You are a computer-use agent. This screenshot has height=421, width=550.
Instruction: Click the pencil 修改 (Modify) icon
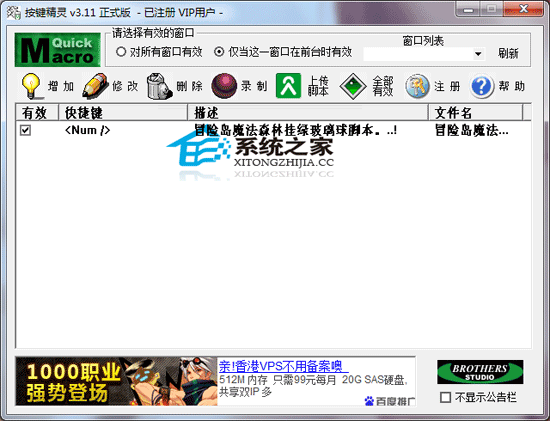(95, 86)
